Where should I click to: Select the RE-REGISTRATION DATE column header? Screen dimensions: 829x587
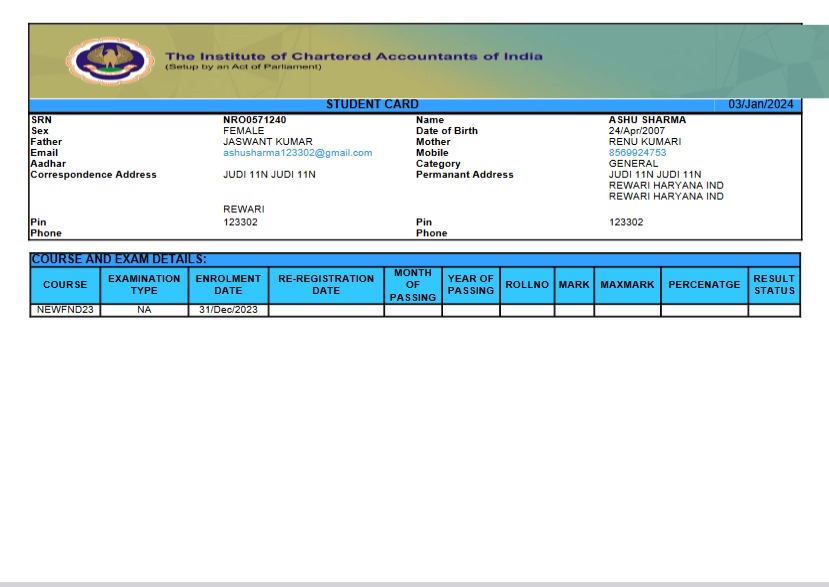326,285
